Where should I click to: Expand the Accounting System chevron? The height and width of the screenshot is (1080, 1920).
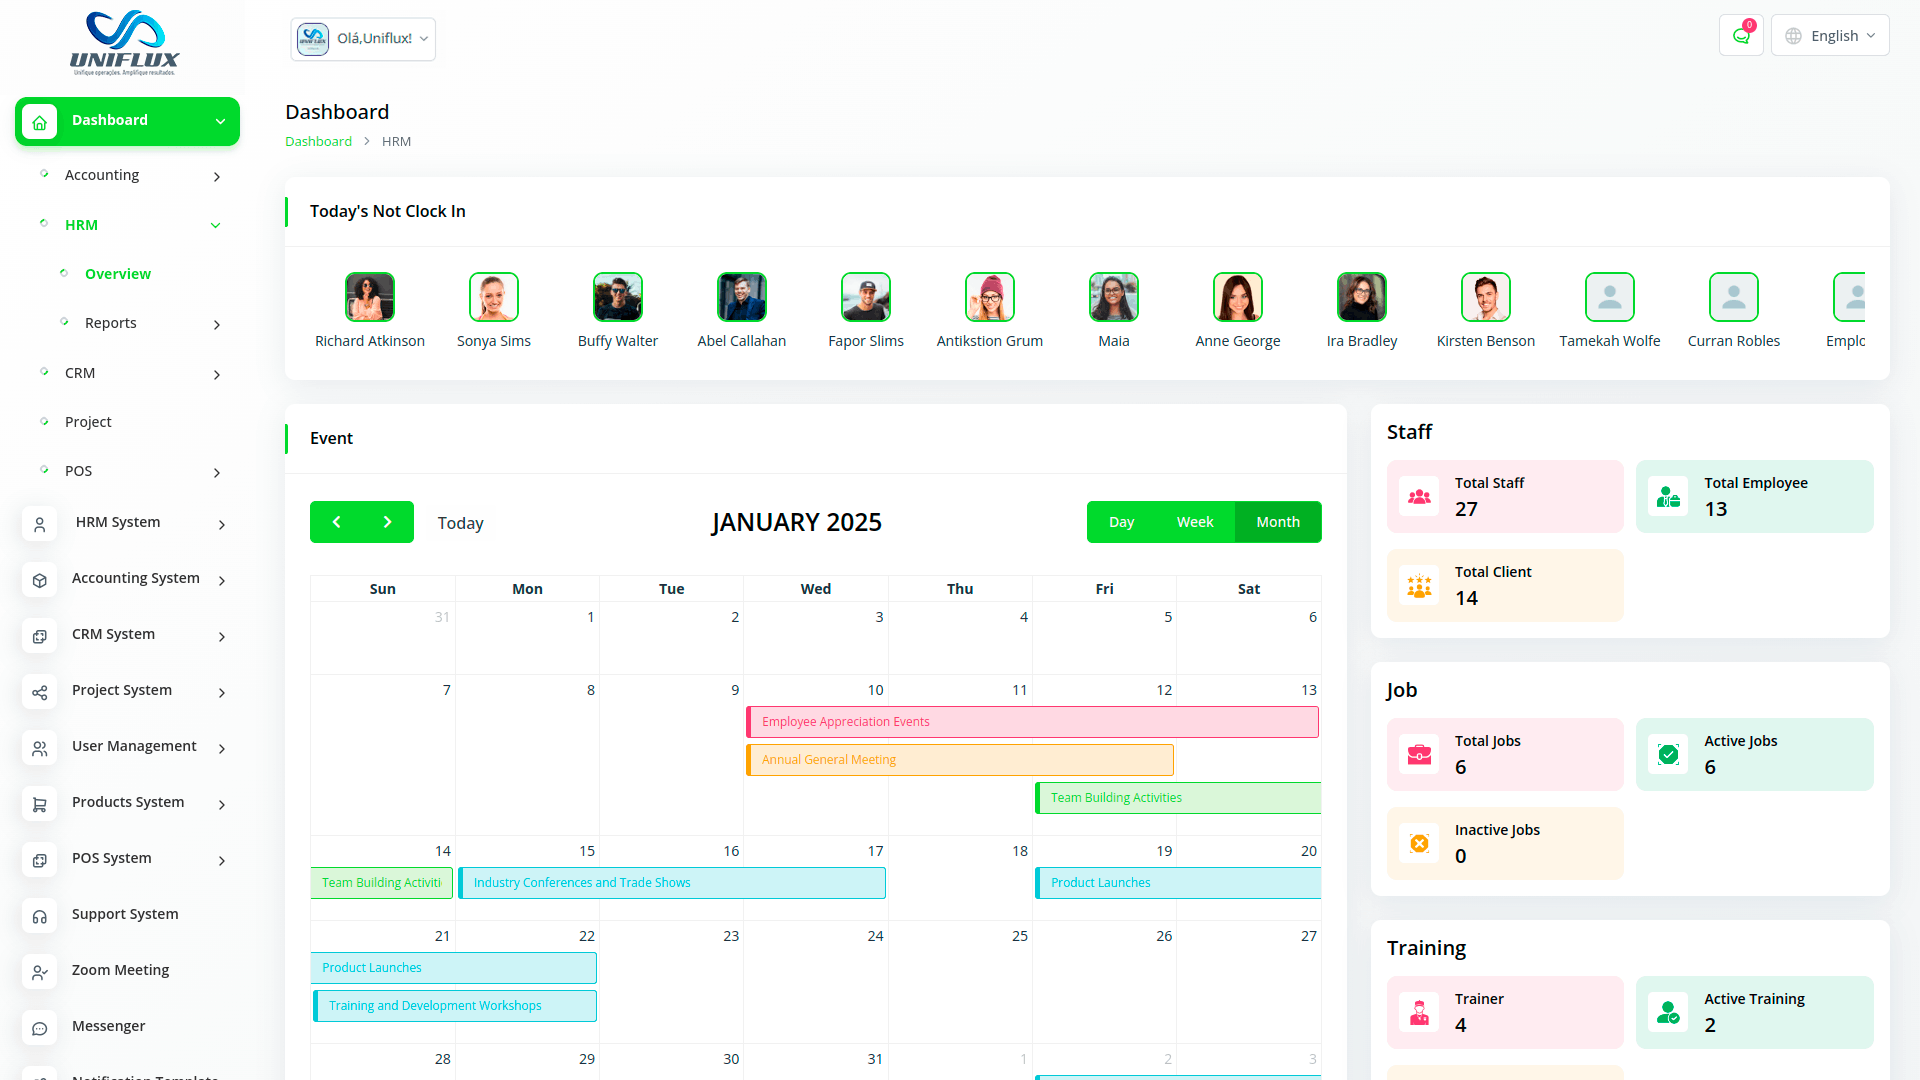click(x=222, y=581)
